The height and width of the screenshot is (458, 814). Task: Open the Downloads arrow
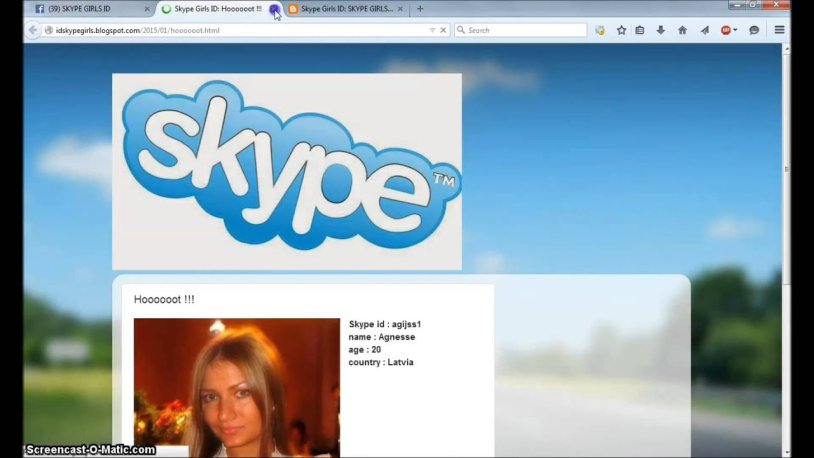[660, 30]
